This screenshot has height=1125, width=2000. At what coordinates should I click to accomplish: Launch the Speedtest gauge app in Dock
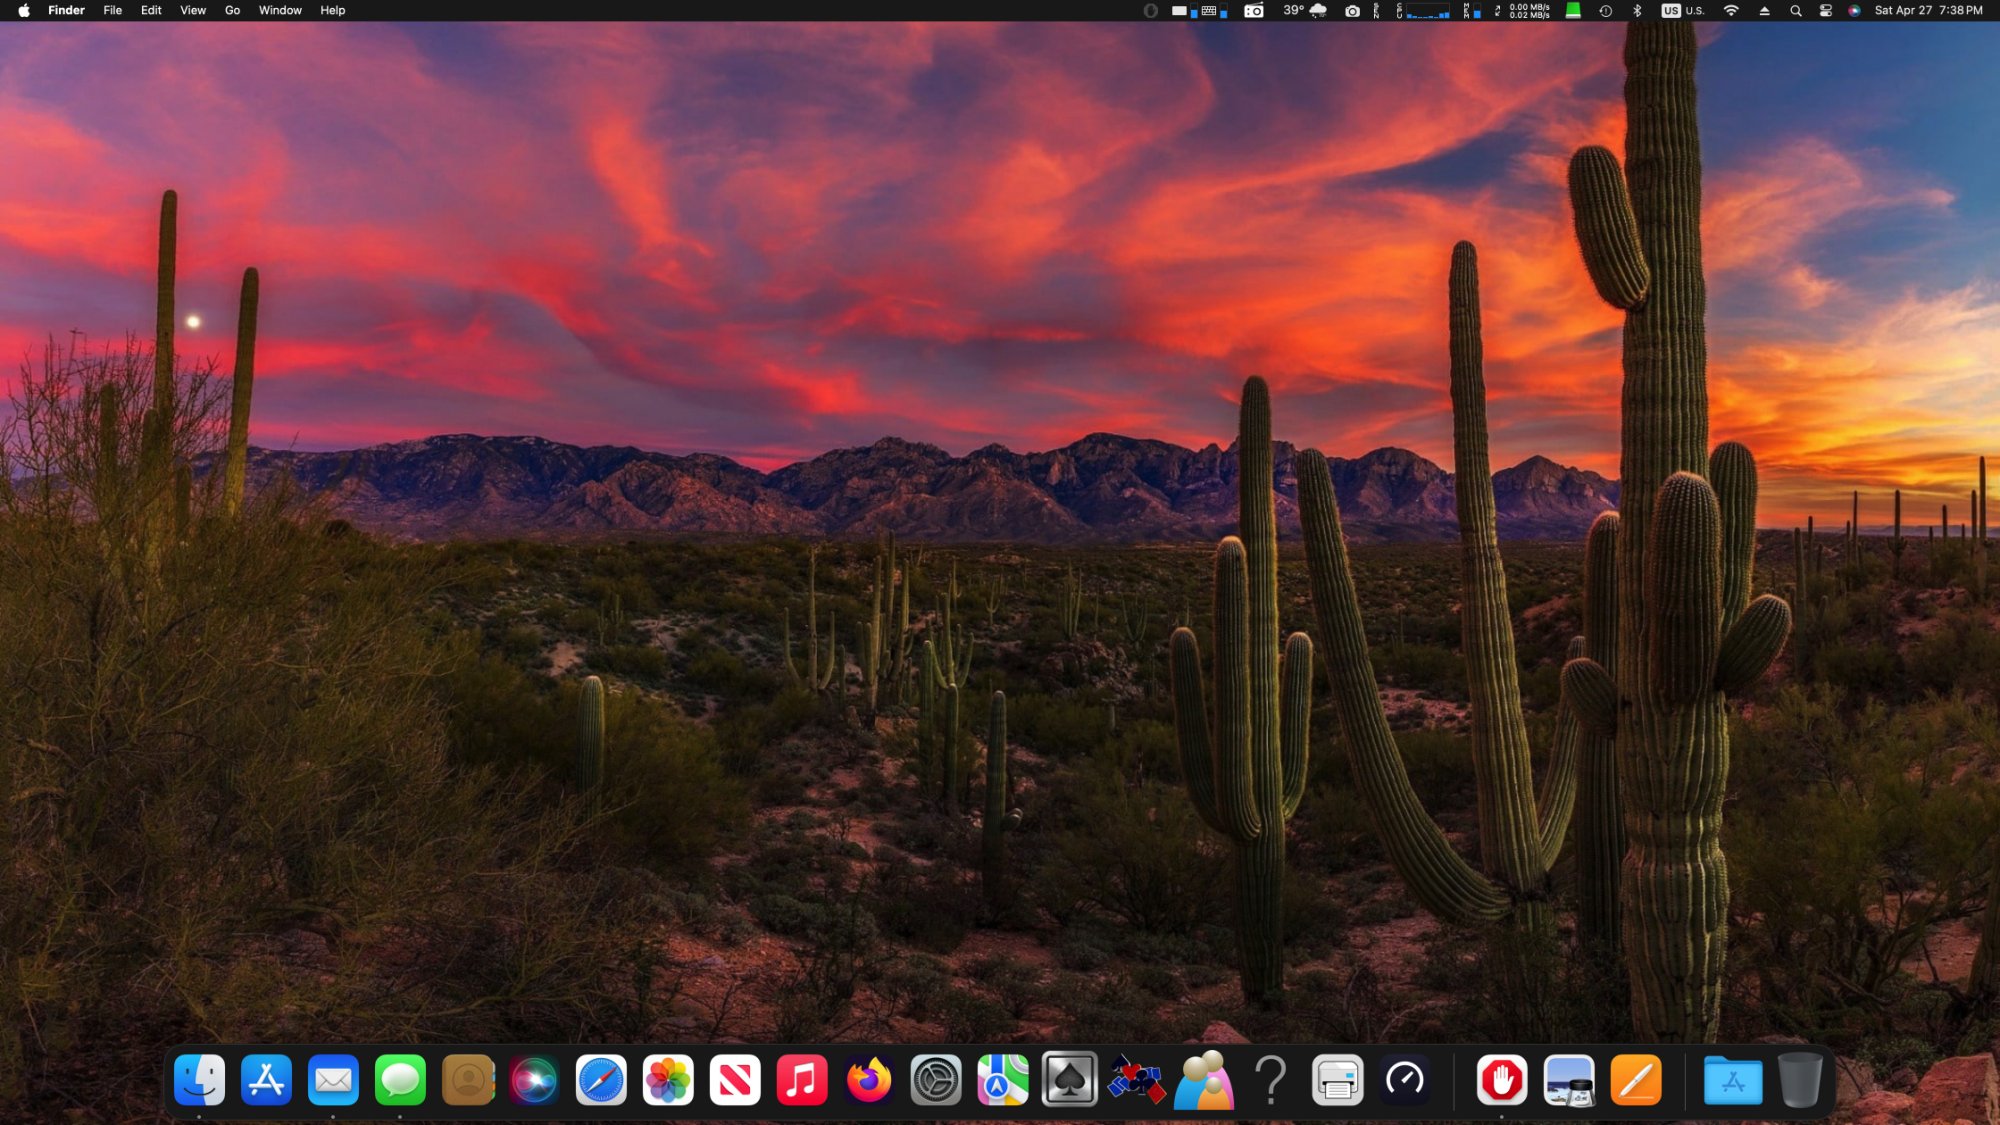(x=1405, y=1080)
